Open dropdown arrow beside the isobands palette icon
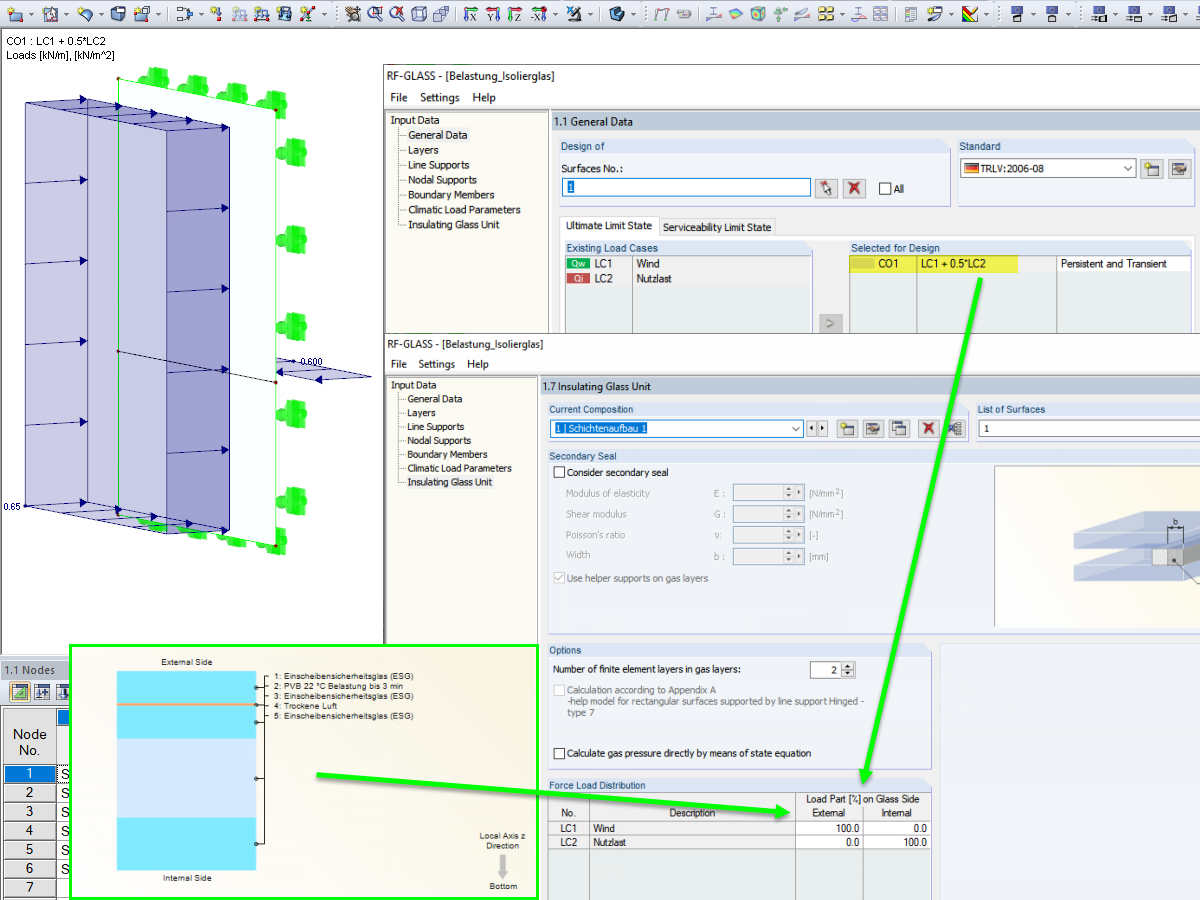Screen dimensions: 1200x900 pos(986,14)
